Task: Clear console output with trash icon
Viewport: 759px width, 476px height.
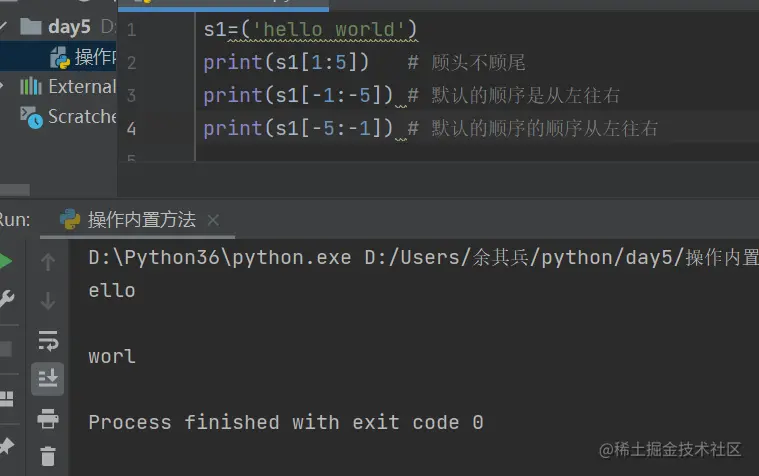Action: coord(48,456)
